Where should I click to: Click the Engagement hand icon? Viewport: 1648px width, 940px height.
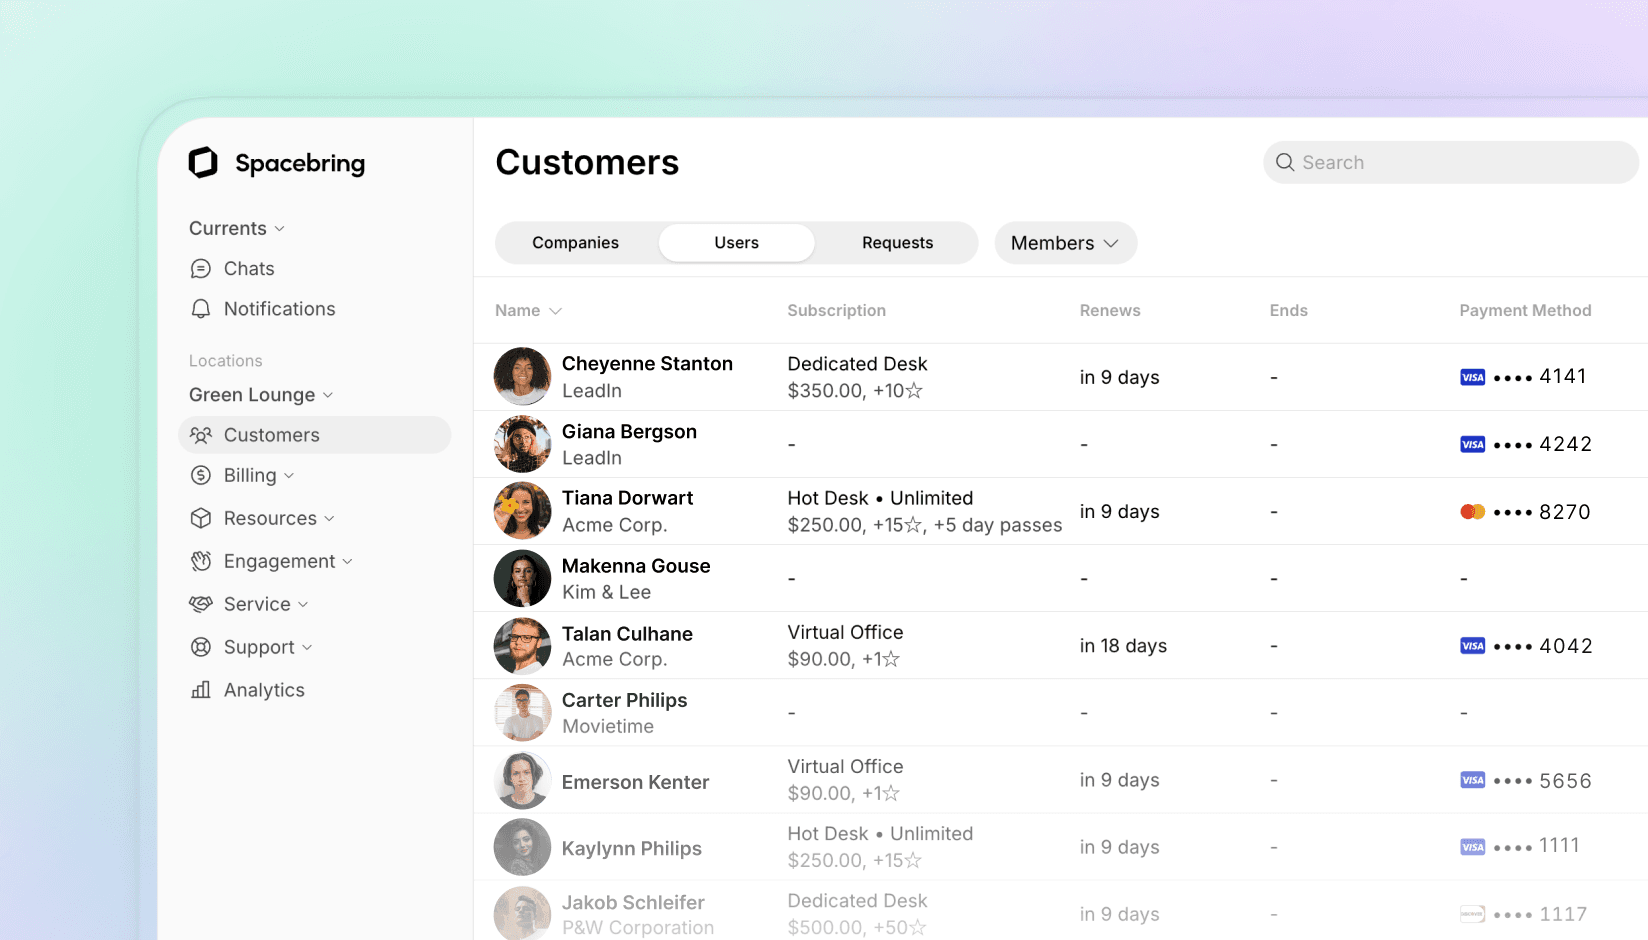(201, 561)
